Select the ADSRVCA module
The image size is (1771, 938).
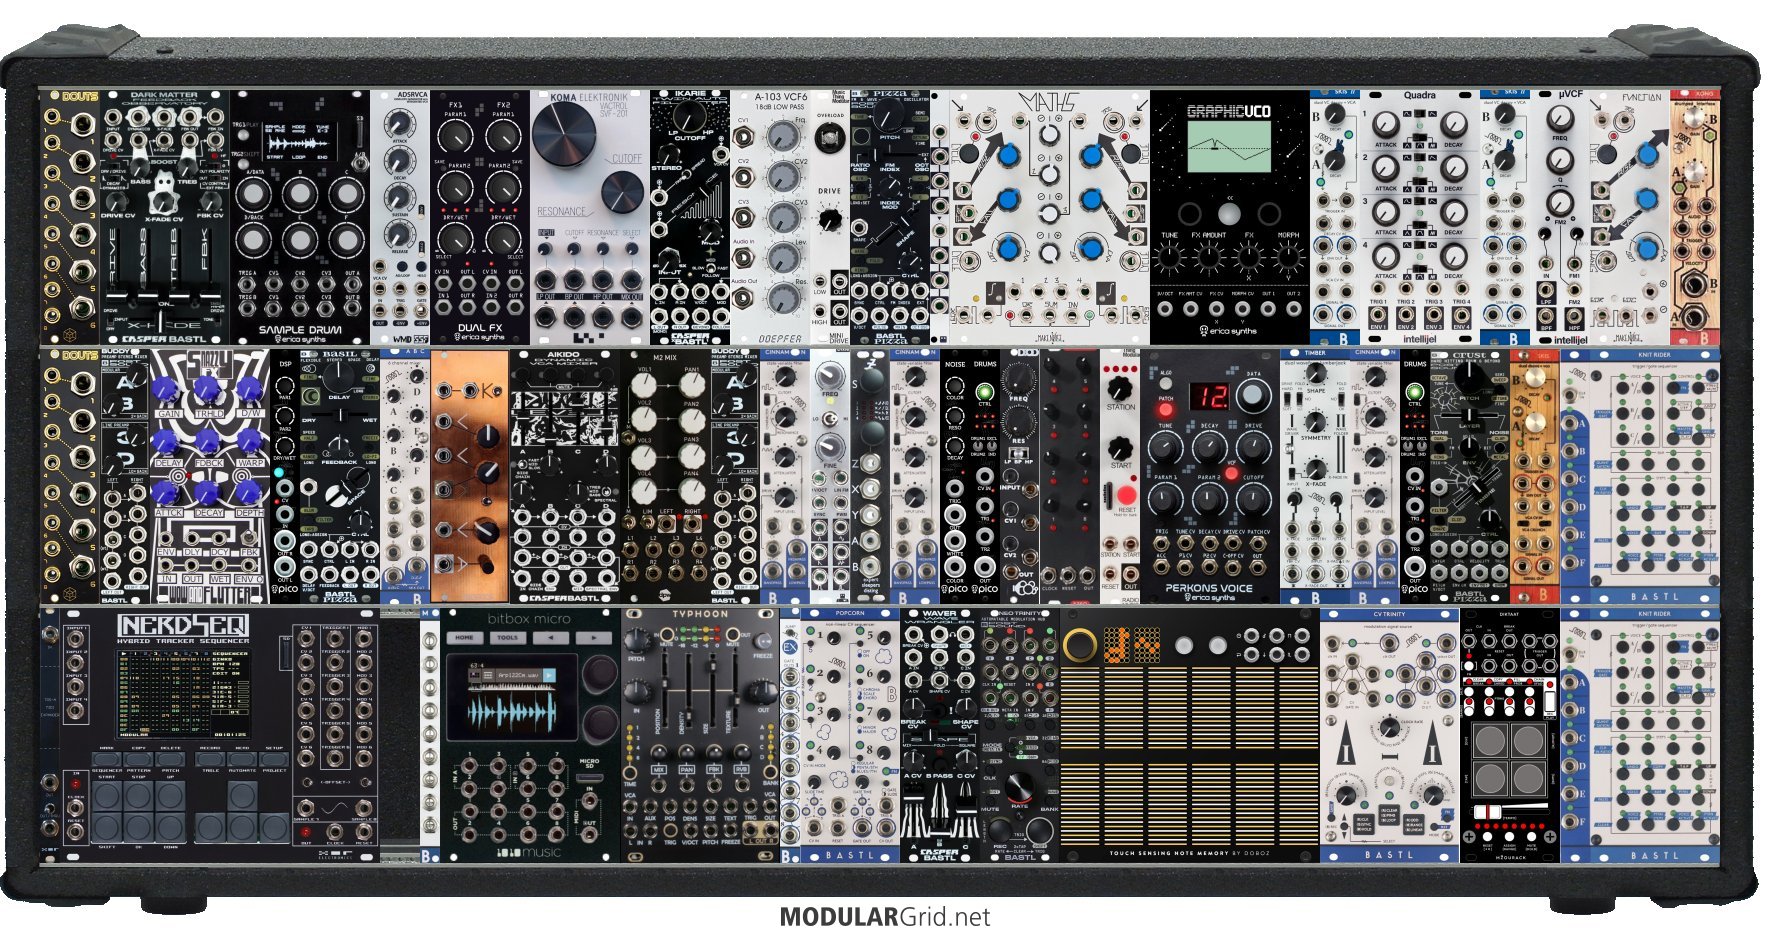[x=400, y=217]
